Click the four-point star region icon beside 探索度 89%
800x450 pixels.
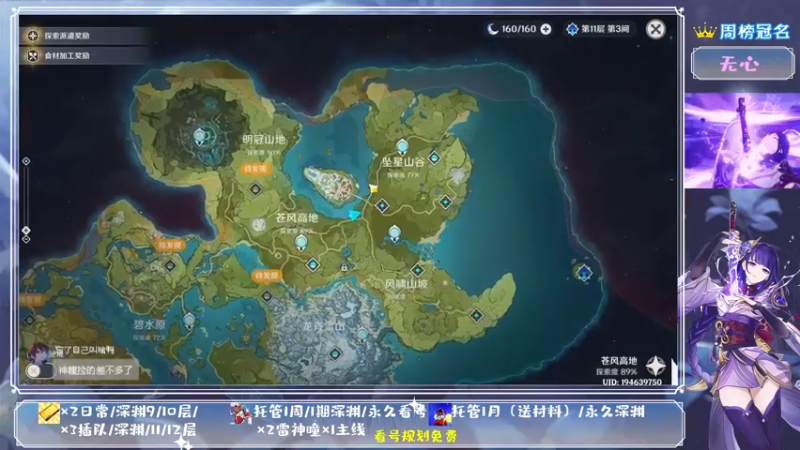pyautogui.click(x=655, y=365)
